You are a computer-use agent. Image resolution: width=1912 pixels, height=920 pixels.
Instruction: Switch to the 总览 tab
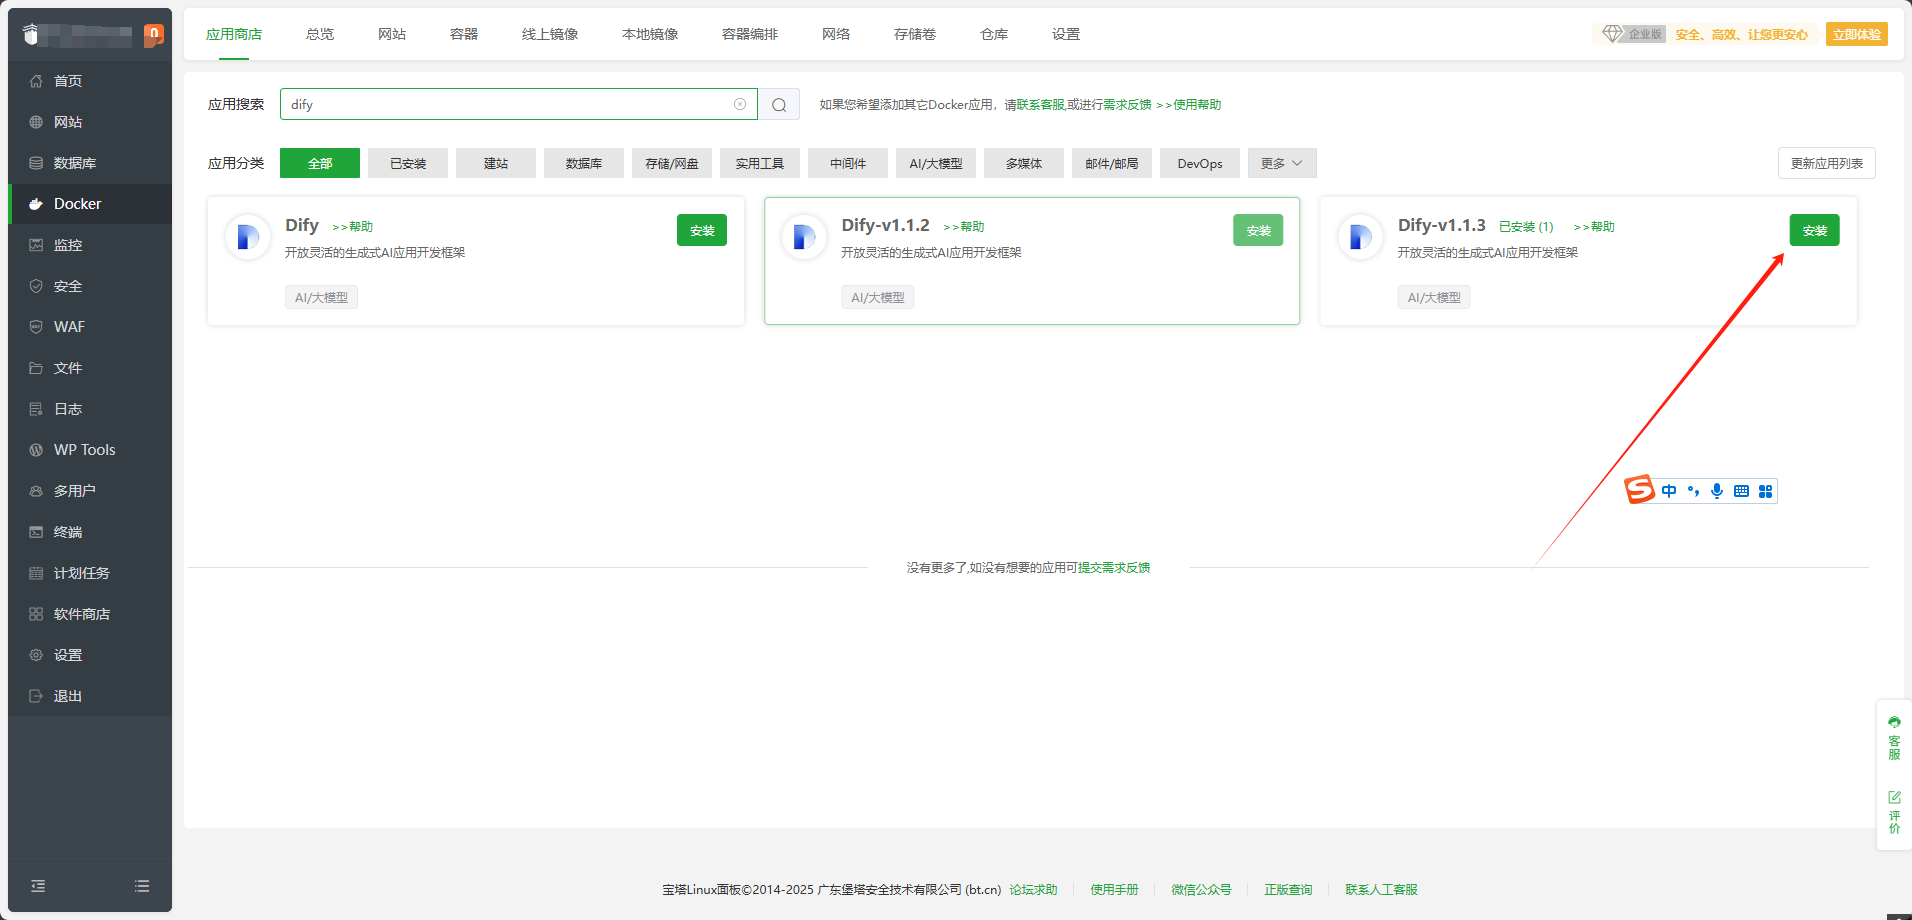point(320,34)
